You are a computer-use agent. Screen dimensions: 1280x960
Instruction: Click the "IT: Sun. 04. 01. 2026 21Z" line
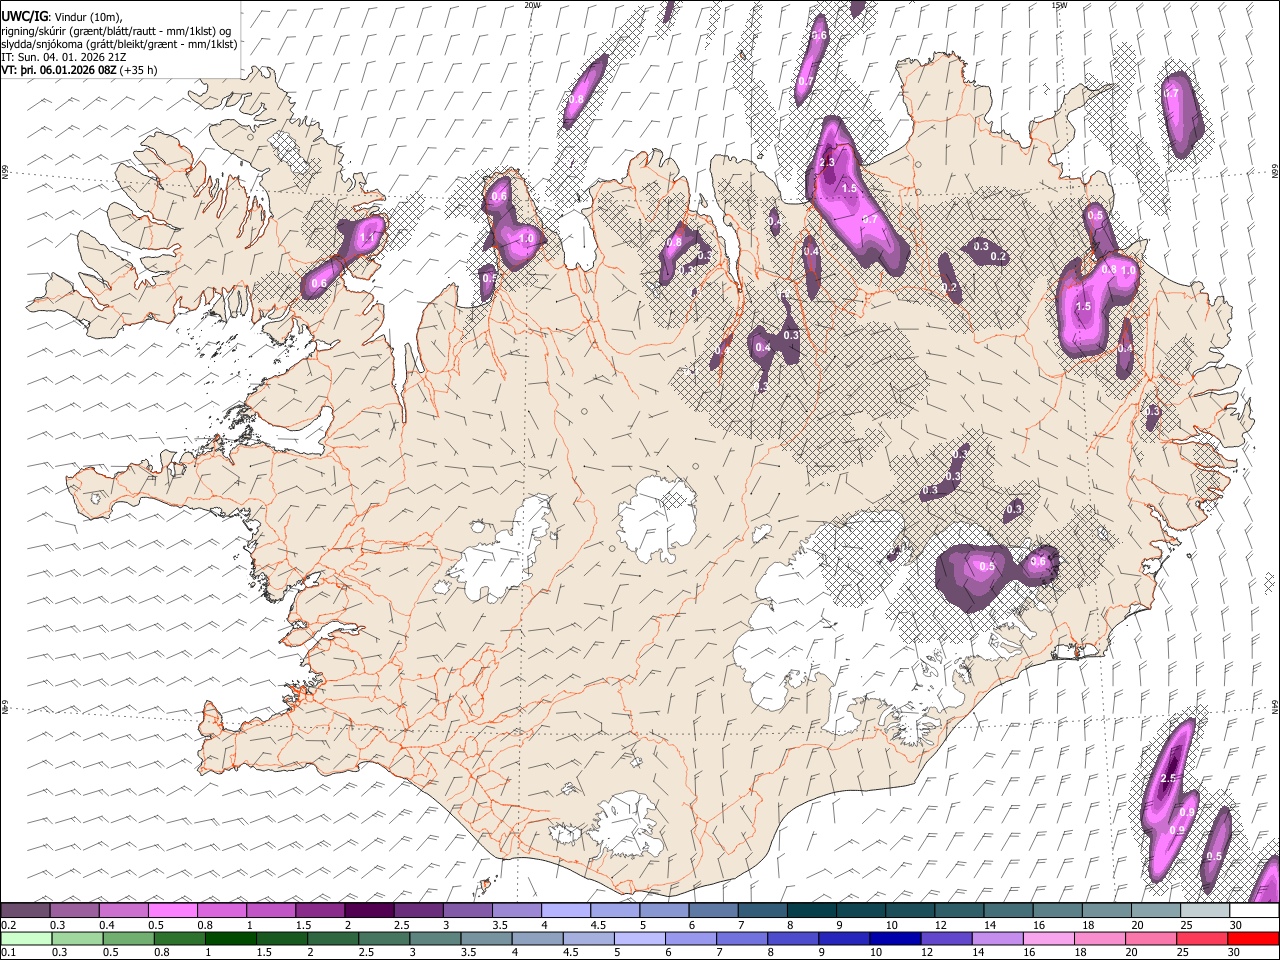[64, 57]
